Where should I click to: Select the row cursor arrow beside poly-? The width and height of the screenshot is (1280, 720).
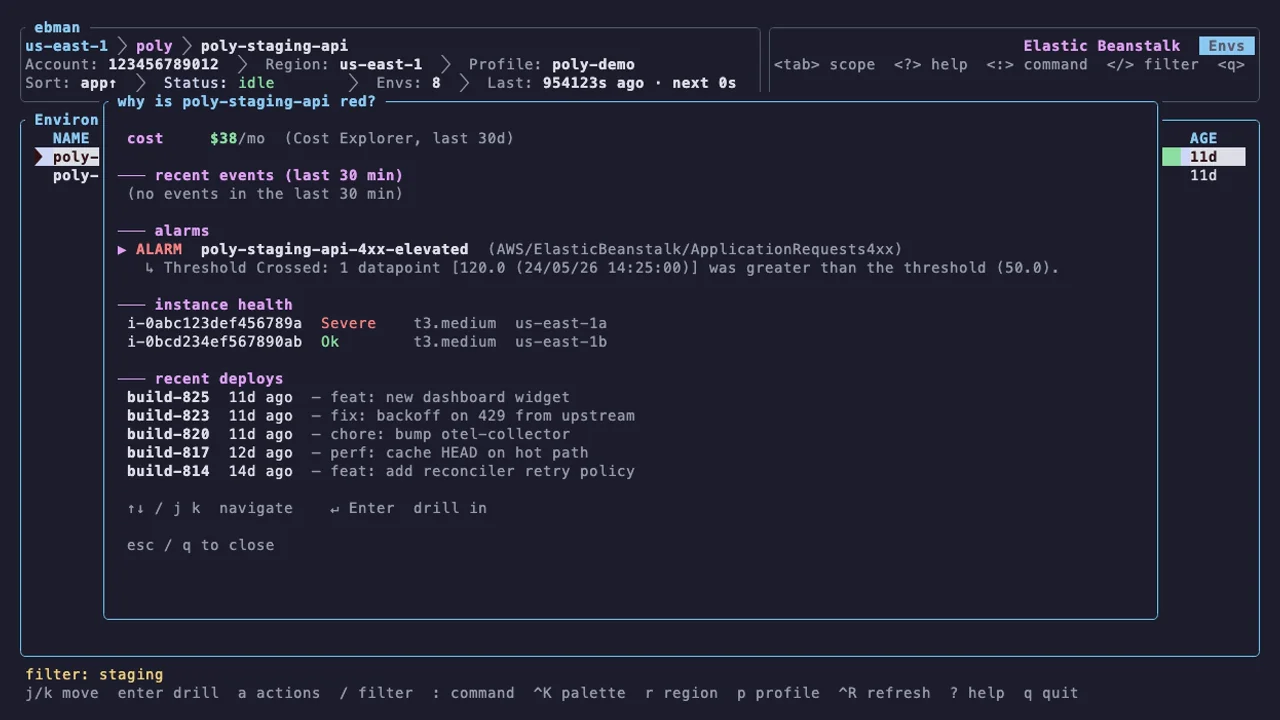(x=40, y=157)
